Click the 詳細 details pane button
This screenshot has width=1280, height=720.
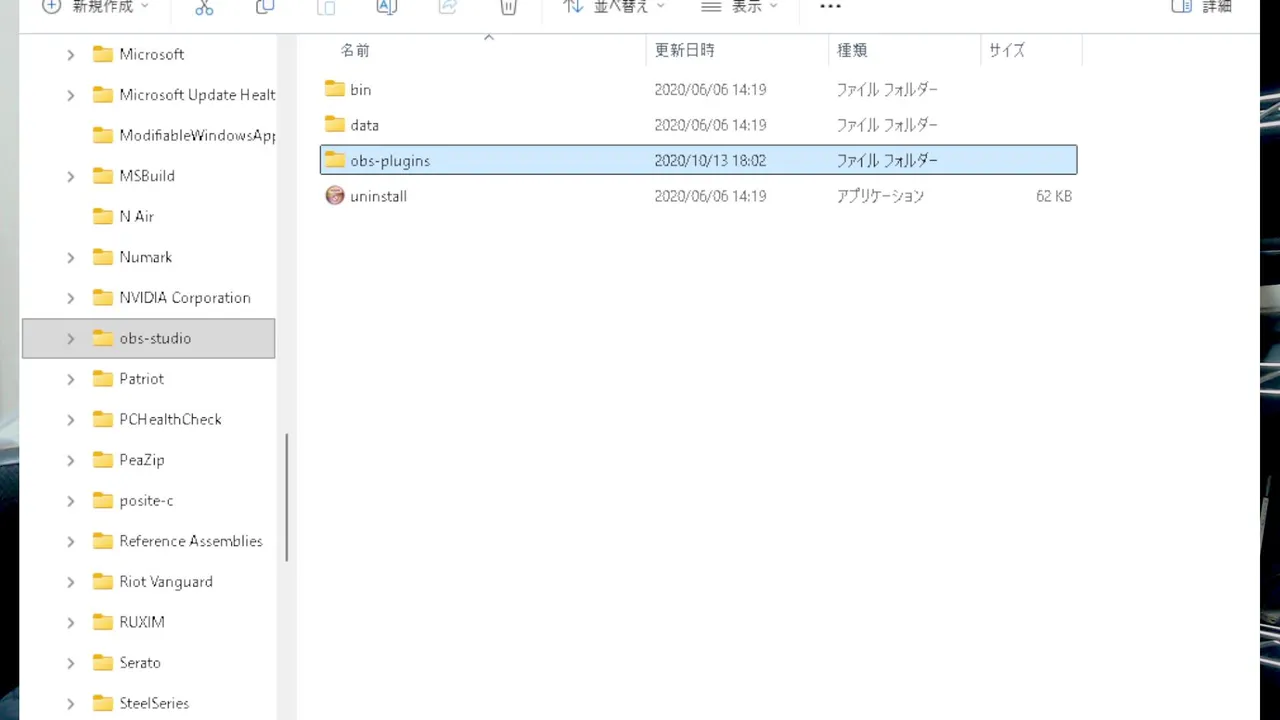[x=1202, y=6]
